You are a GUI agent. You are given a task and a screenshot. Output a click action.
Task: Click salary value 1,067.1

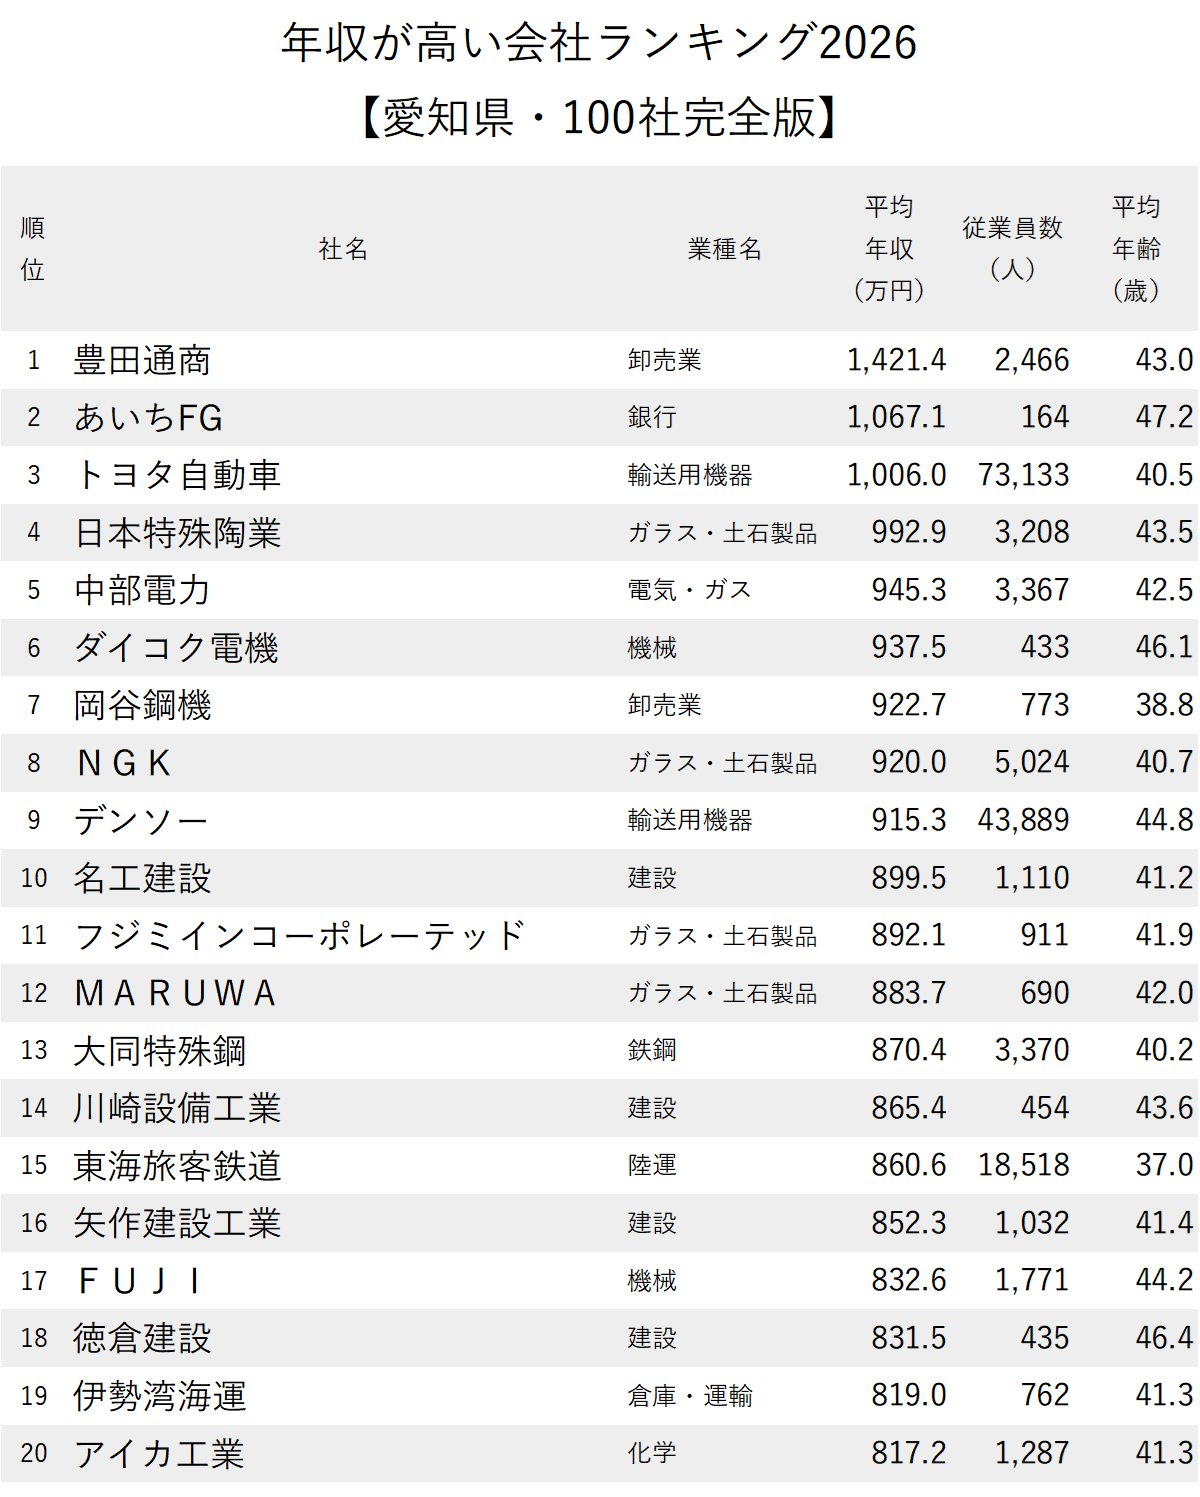point(896,417)
